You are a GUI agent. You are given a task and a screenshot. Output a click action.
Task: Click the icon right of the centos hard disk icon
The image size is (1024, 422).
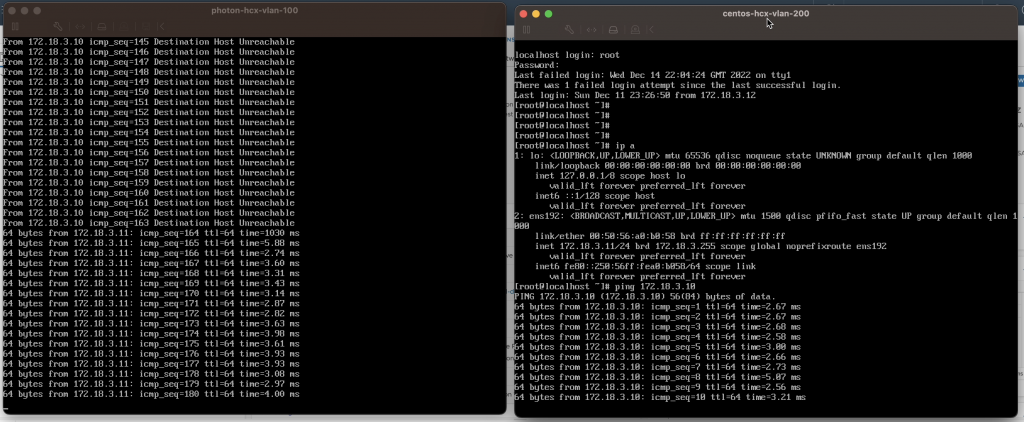pos(635,30)
